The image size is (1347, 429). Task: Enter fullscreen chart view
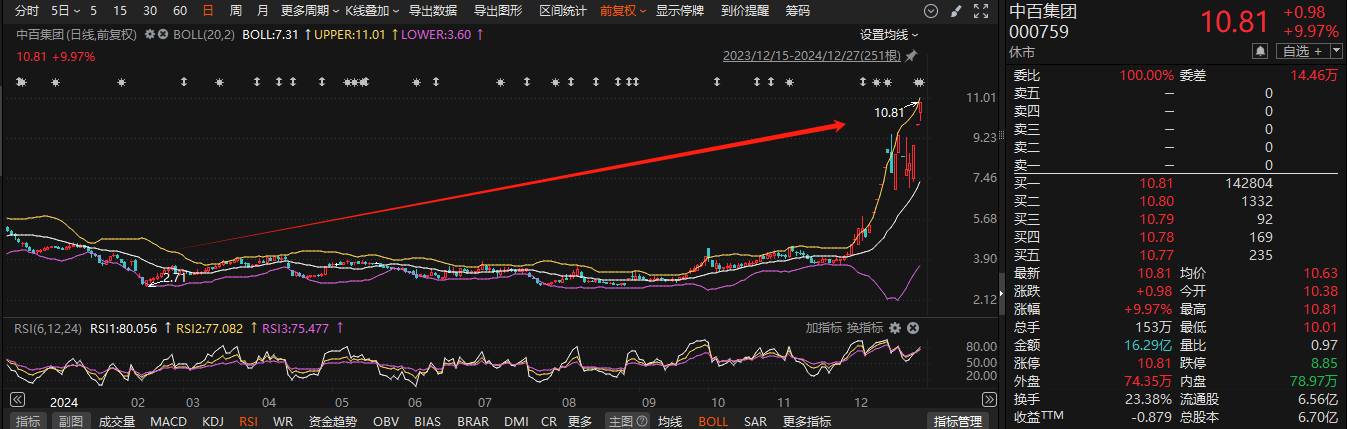(981, 11)
